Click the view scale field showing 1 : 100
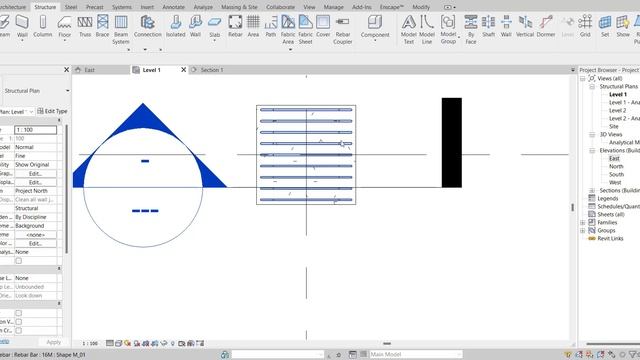640x360 pixels. pos(36,130)
